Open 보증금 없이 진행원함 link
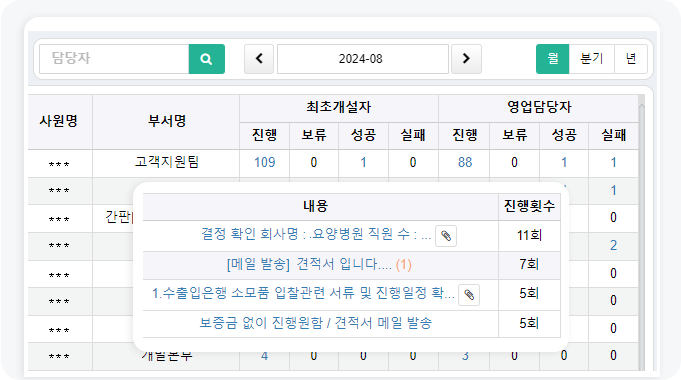The image size is (681, 380). pyautogui.click(x=316, y=323)
